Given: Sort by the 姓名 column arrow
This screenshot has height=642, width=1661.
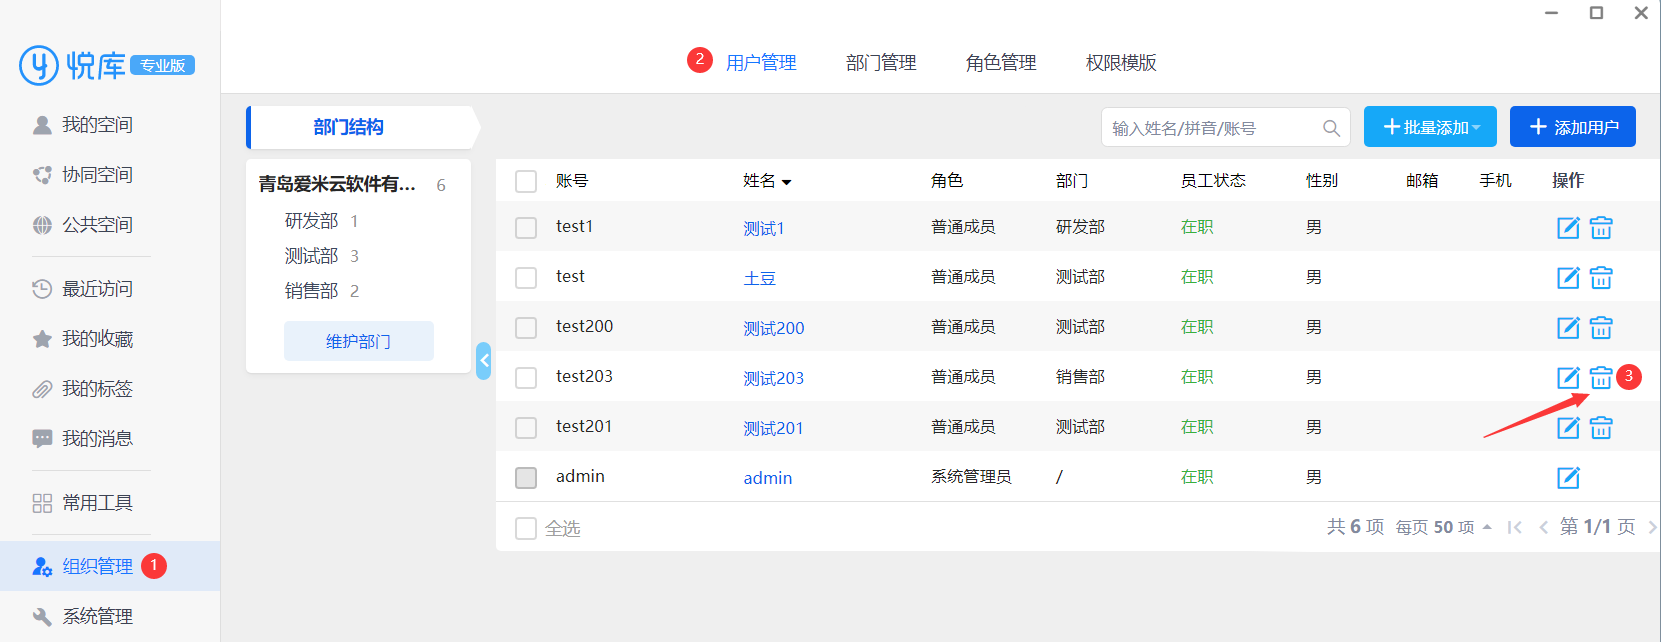Looking at the screenshot, I should coord(786,182).
